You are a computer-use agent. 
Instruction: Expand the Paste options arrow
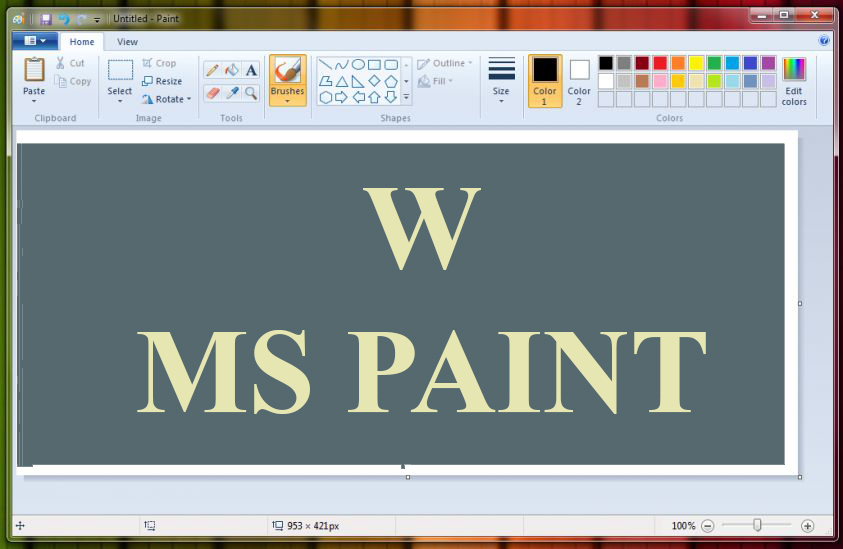[x=34, y=100]
